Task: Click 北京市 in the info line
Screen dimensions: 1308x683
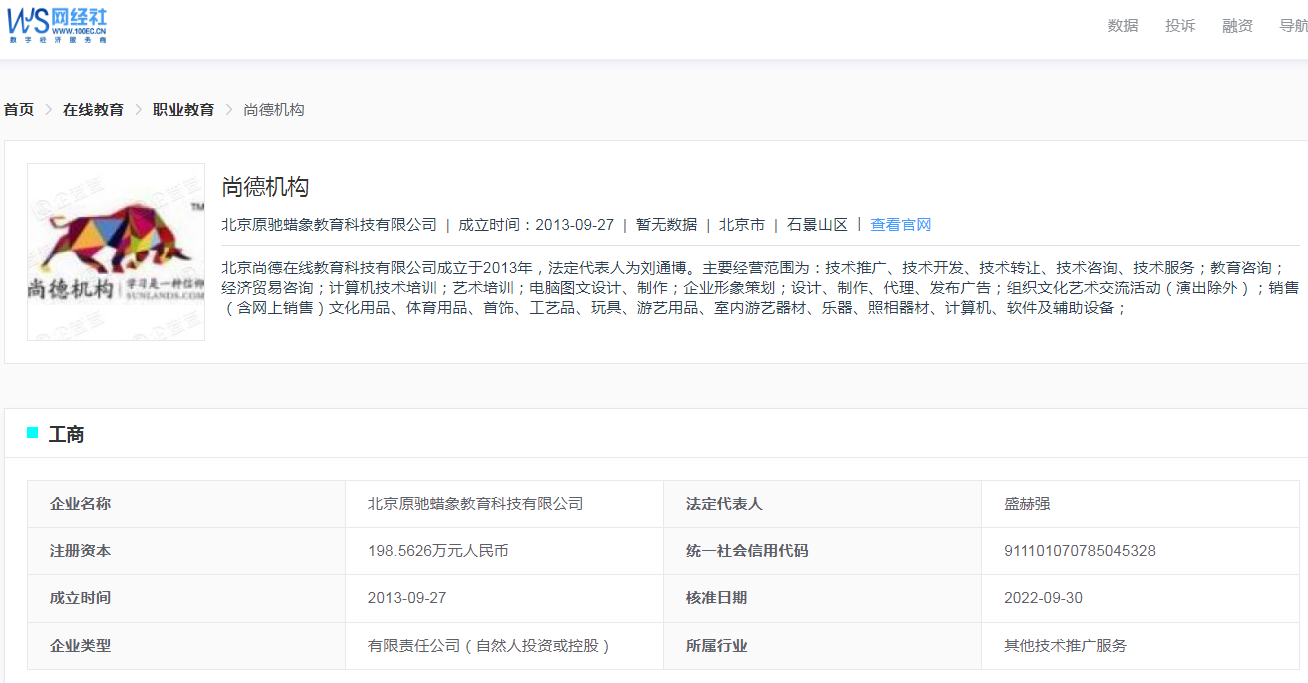Action: [742, 225]
